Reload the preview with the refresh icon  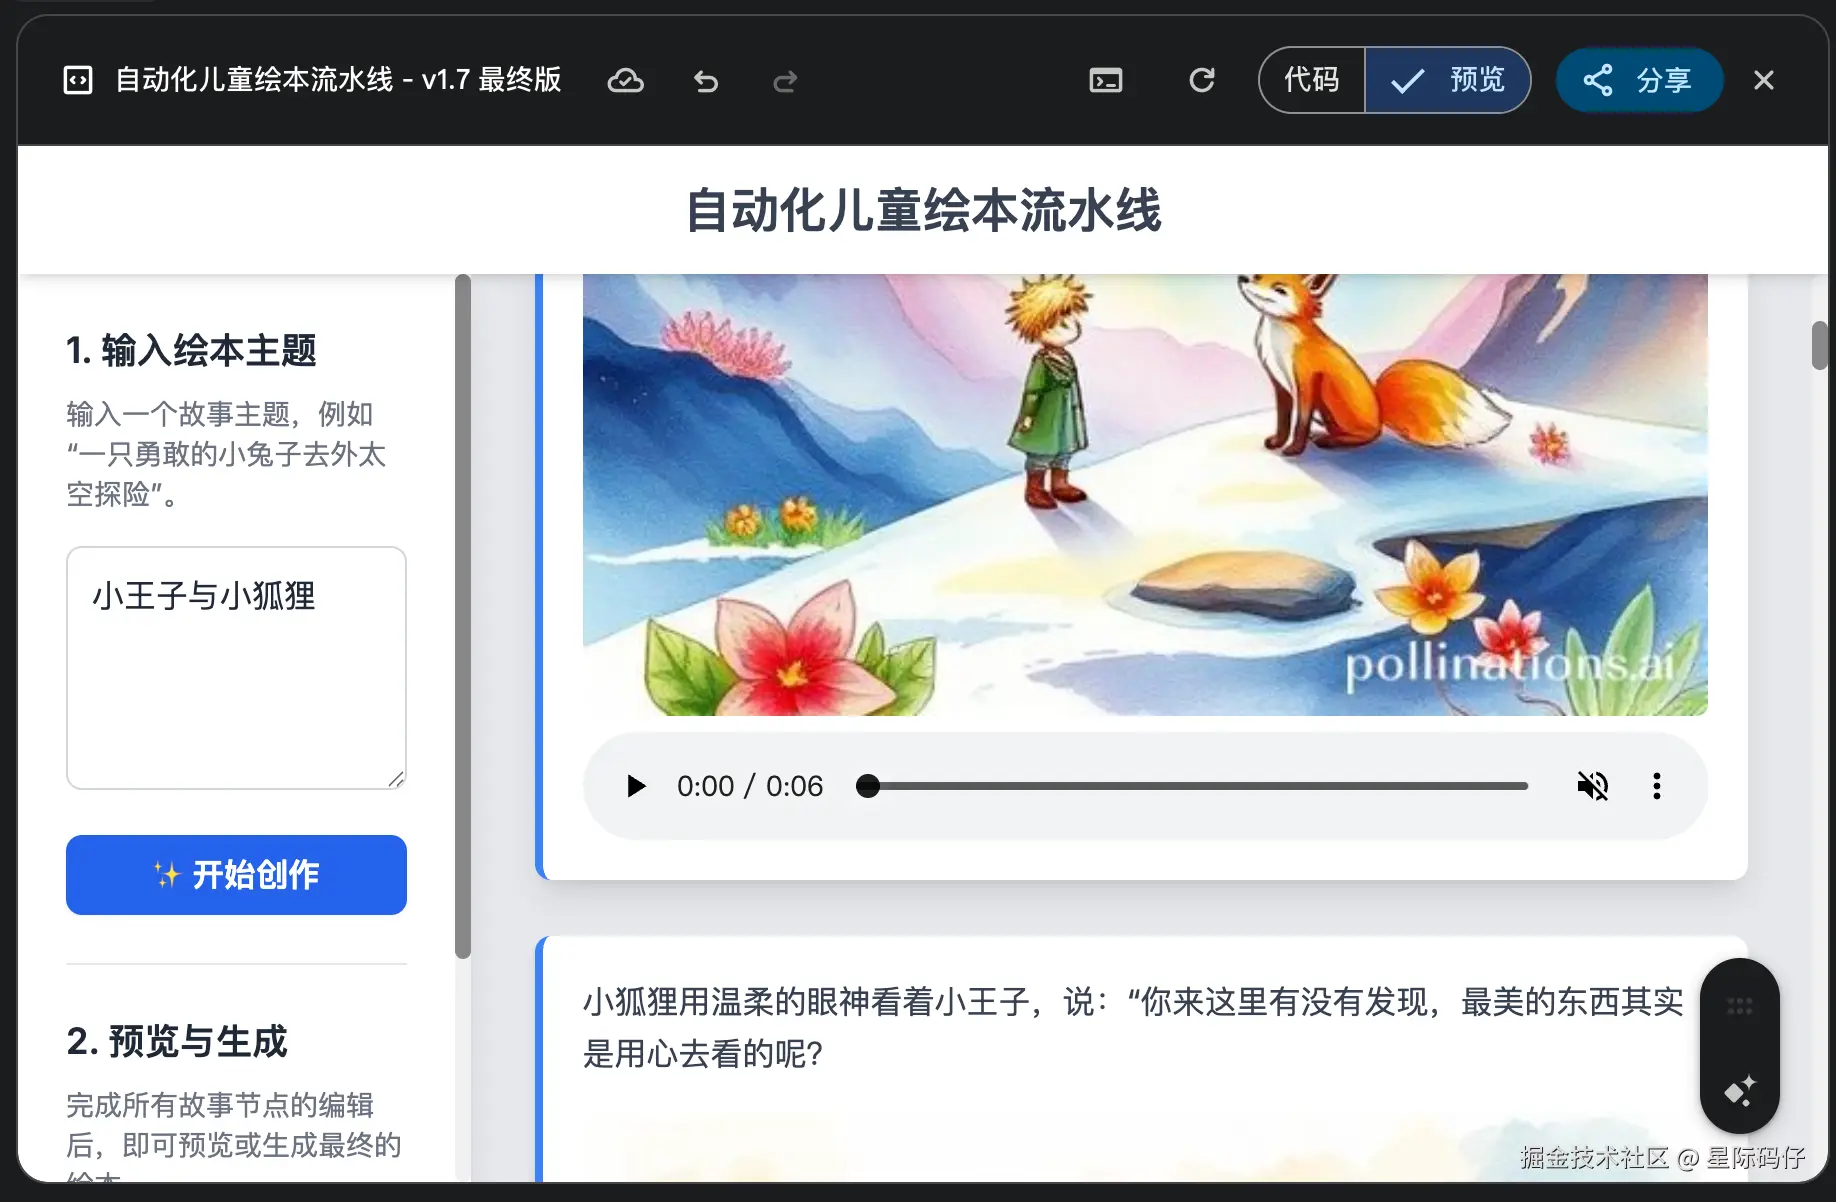pyautogui.click(x=1202, y=80)
